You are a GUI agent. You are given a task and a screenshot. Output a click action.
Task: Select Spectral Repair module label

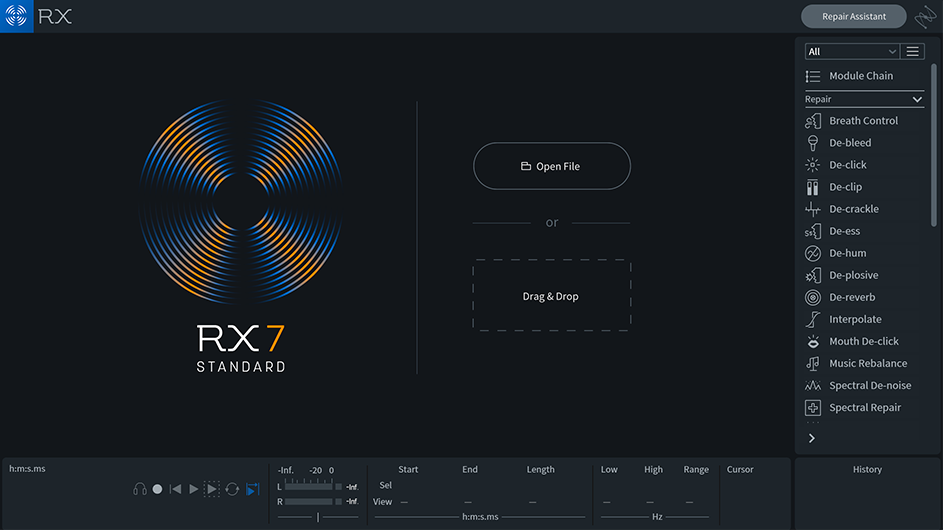[865, 408]
